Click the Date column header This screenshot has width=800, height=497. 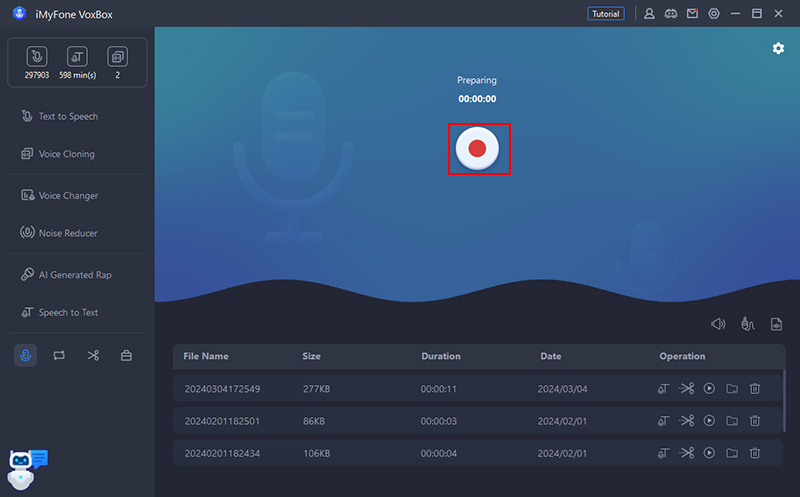551,356
